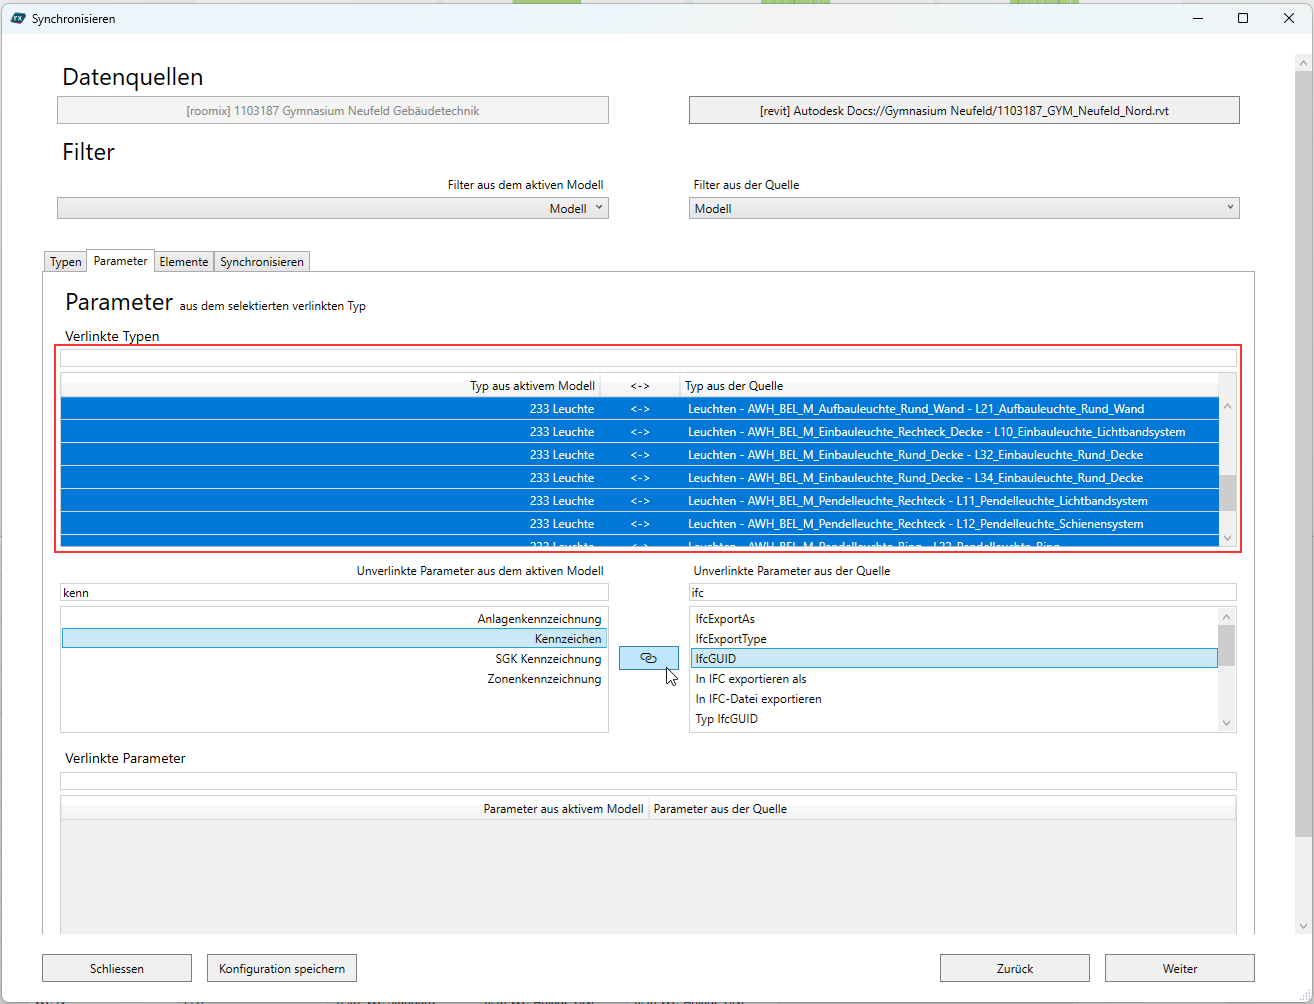Open the 'Filter aus dem aktiven Modell' dropdown

pyautogui.click(x=332, y=208)
